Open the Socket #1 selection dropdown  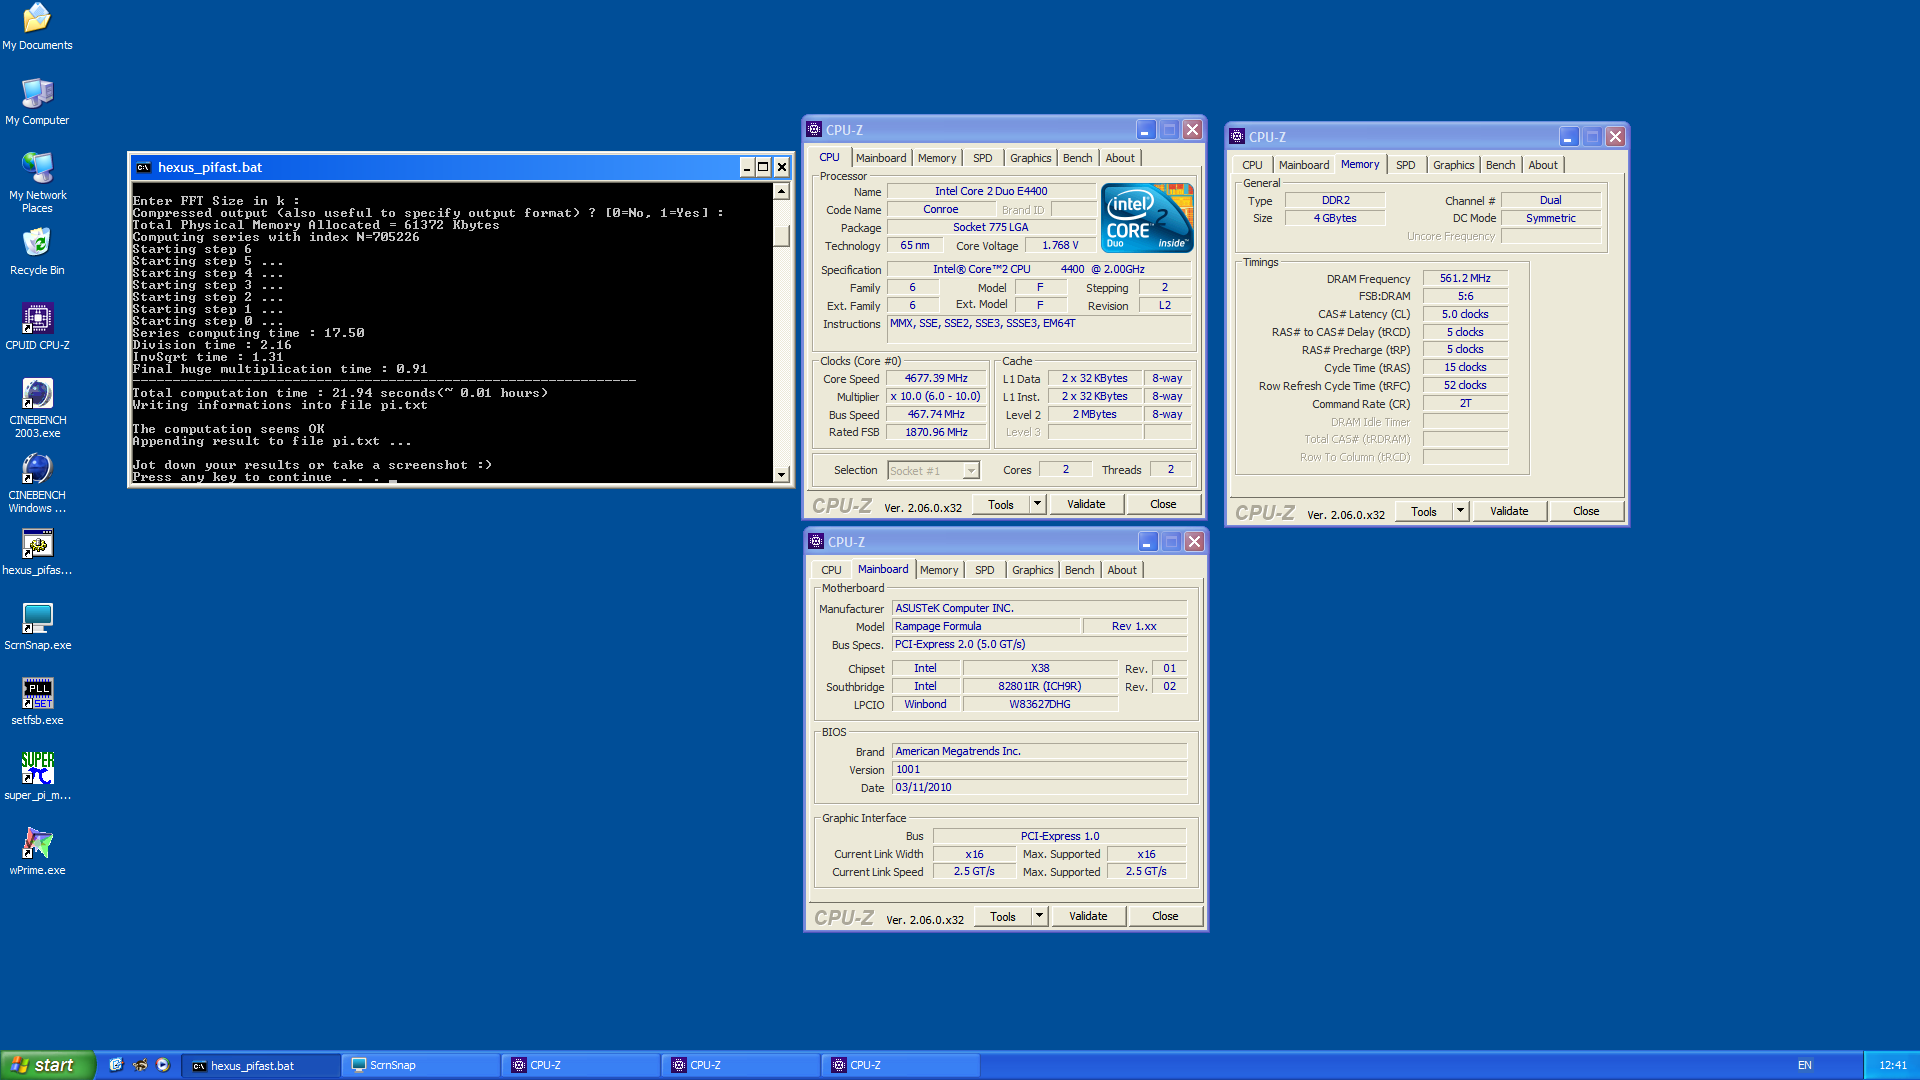(x=933, y=471)
